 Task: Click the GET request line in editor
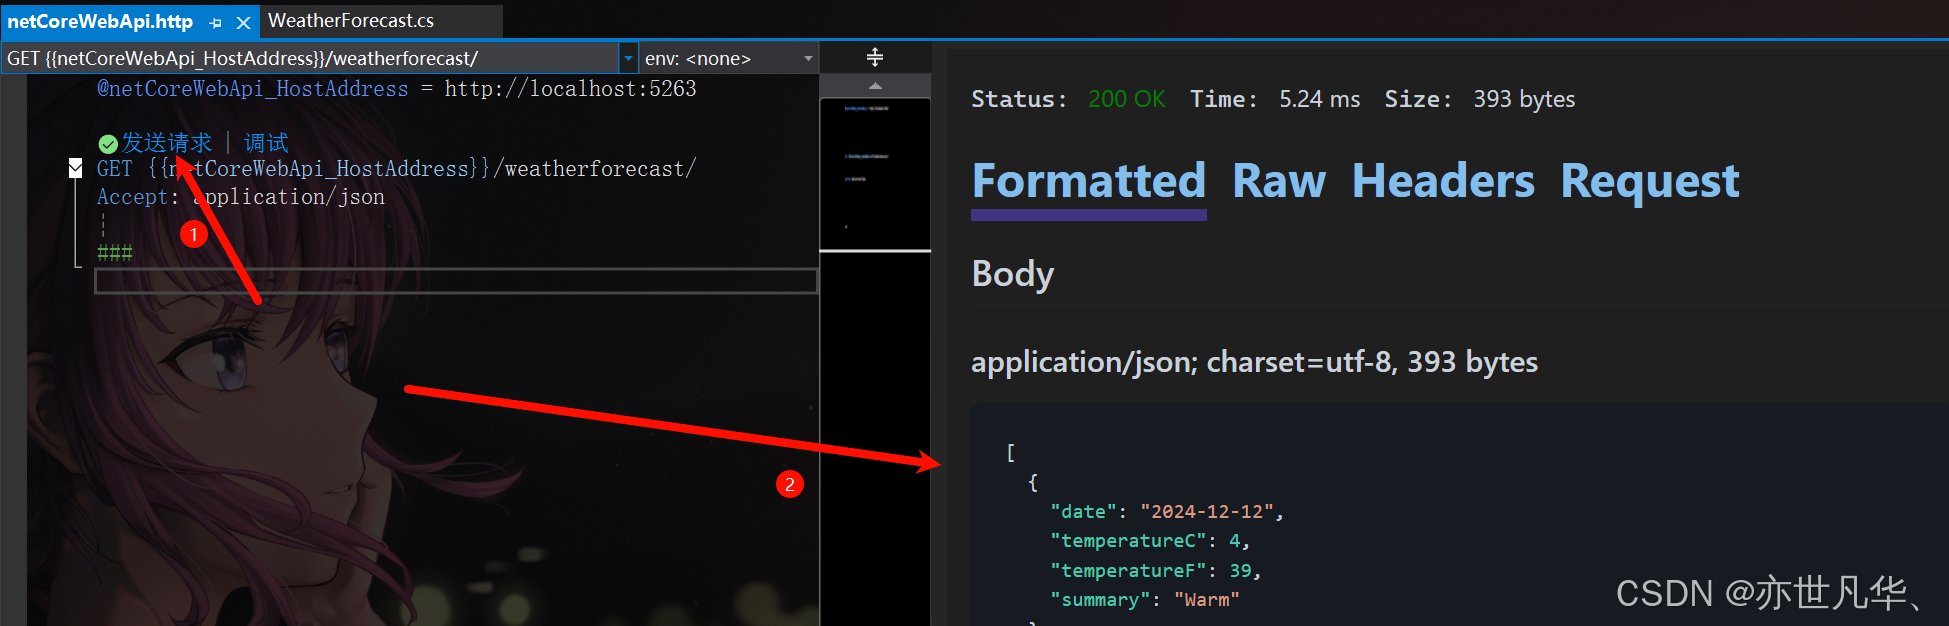pyautogui.click(x=397, y=169)
